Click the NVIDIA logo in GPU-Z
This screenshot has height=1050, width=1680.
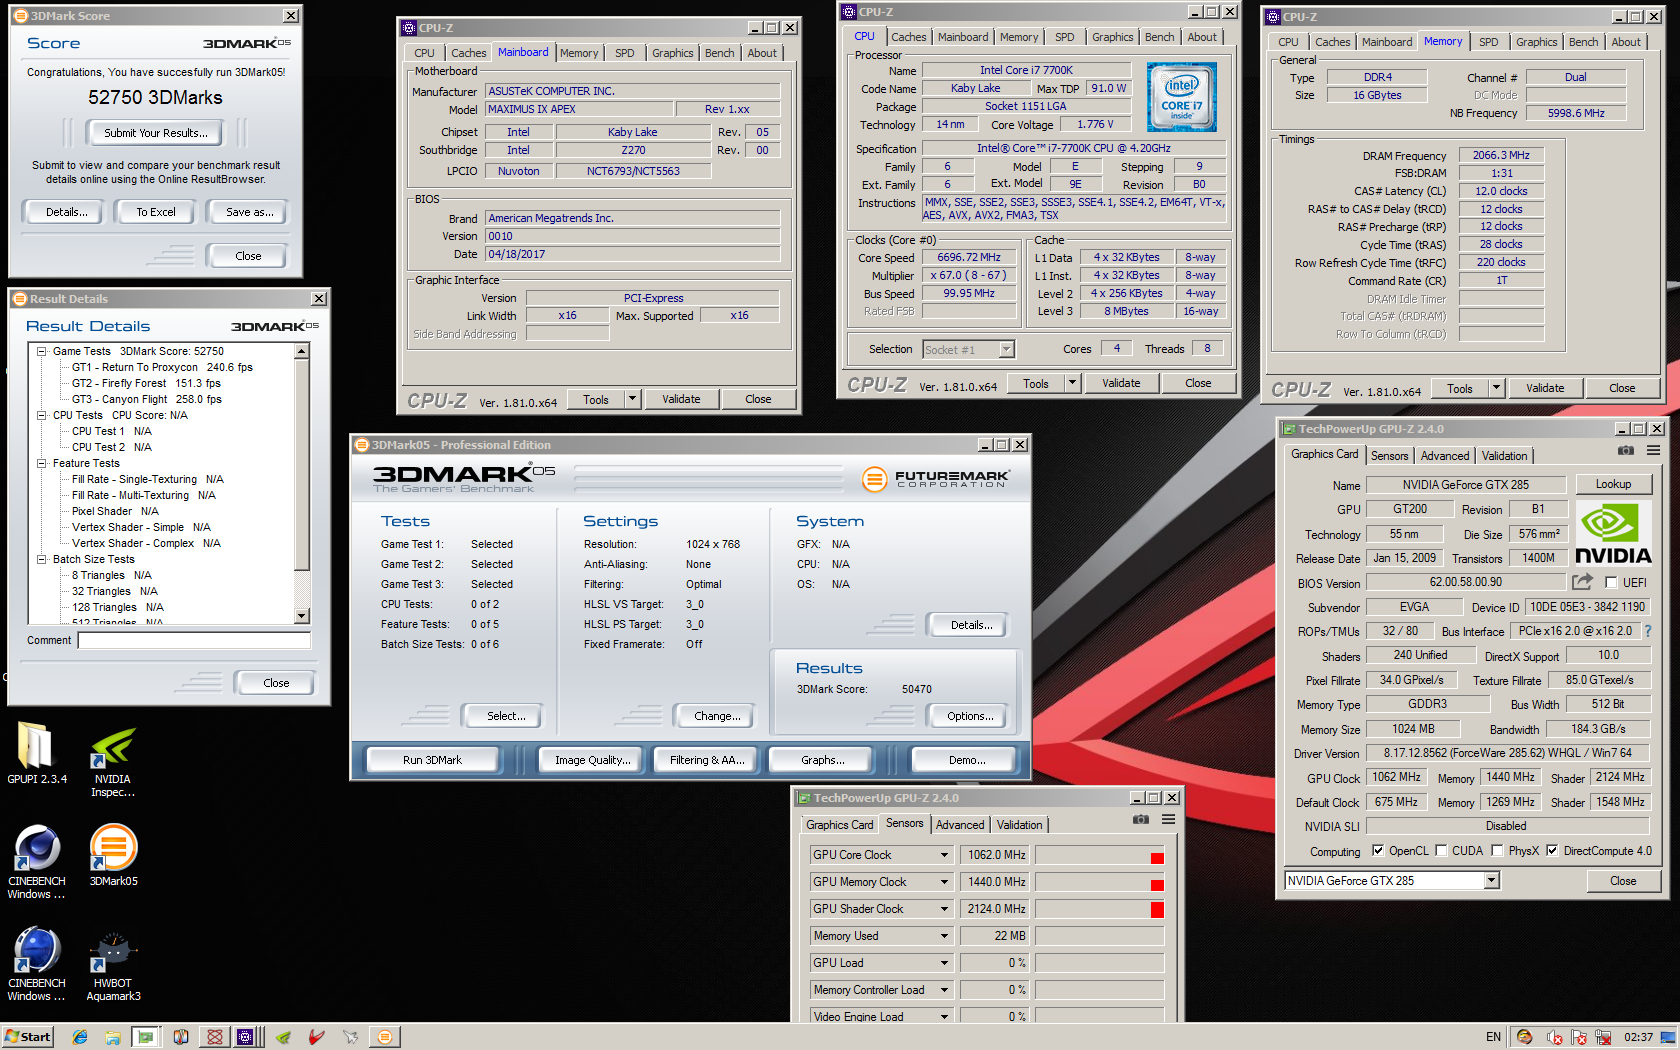click(1613, 533)
